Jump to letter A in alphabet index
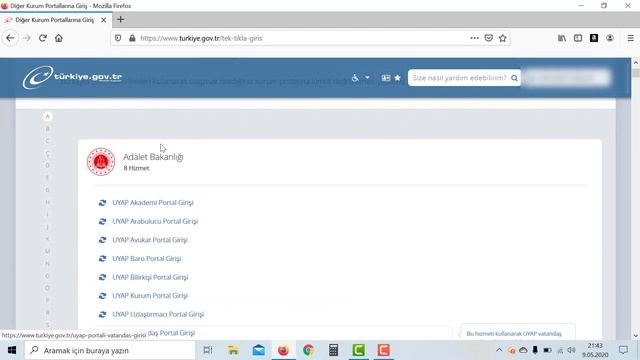 [47, 116]
